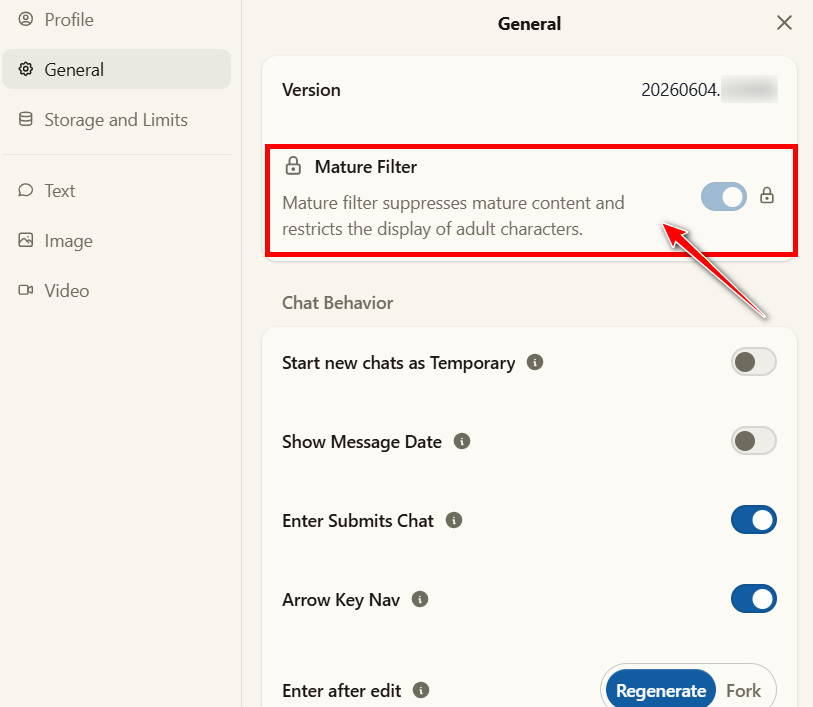Viewport: 813px width, 707px height.
Task: Click the Image picture icon
Action: 25,240
